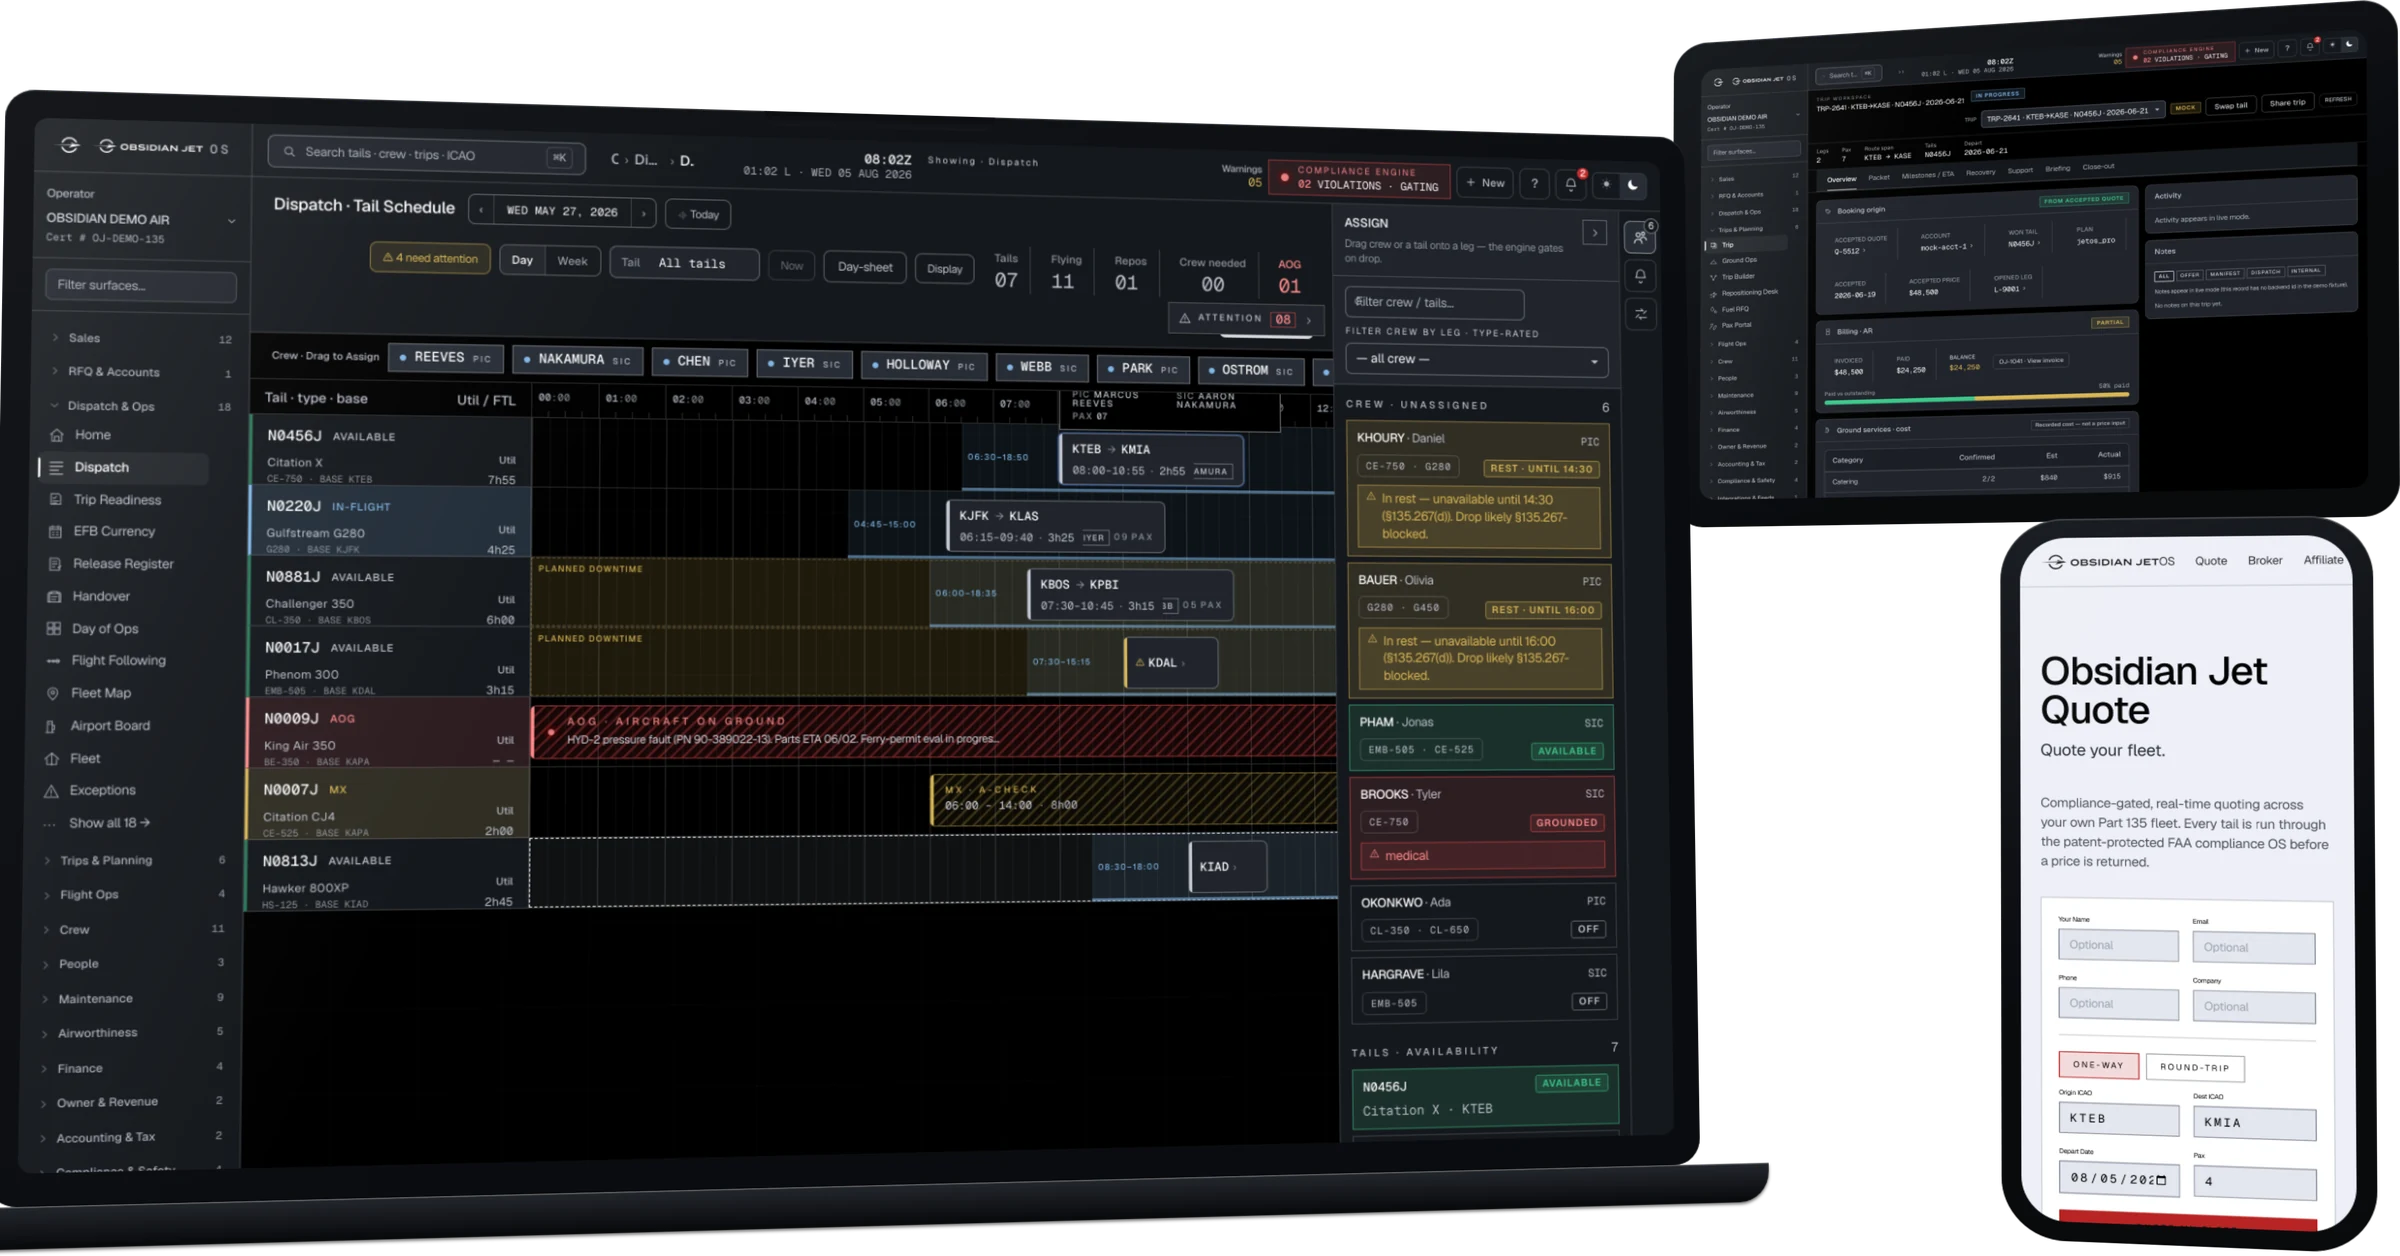Open the Day of Ops grid icon
This screenshot has height=1256, width=2400.
tap(54, 628)
